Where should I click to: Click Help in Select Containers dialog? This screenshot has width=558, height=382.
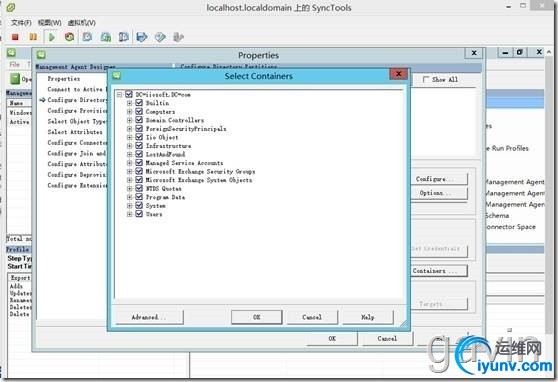coord(368,317)
